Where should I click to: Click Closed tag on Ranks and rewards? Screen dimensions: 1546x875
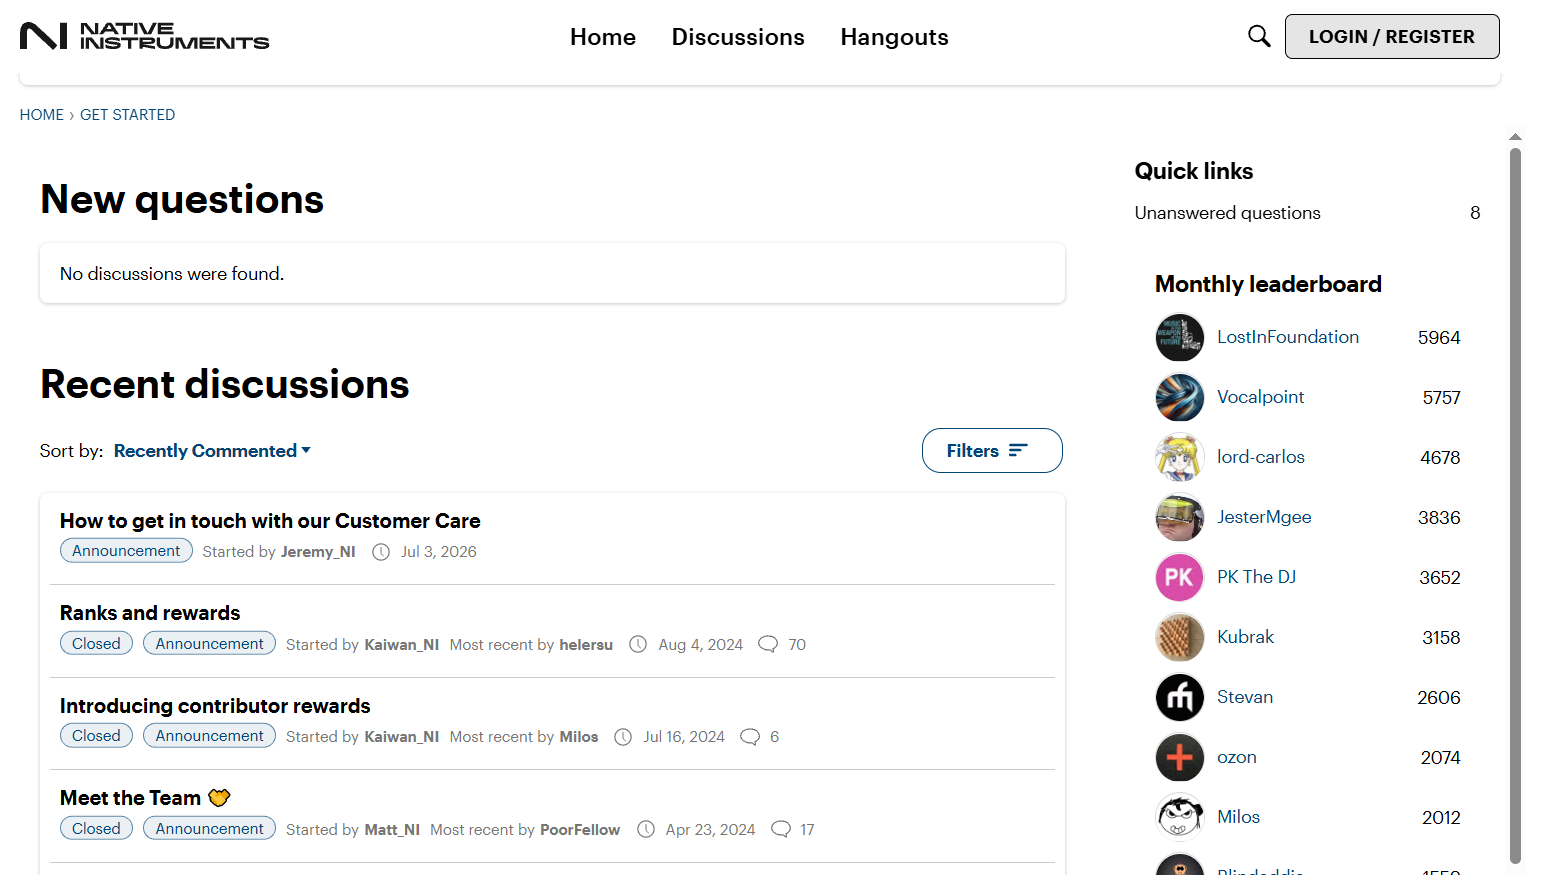click(96, 644)
